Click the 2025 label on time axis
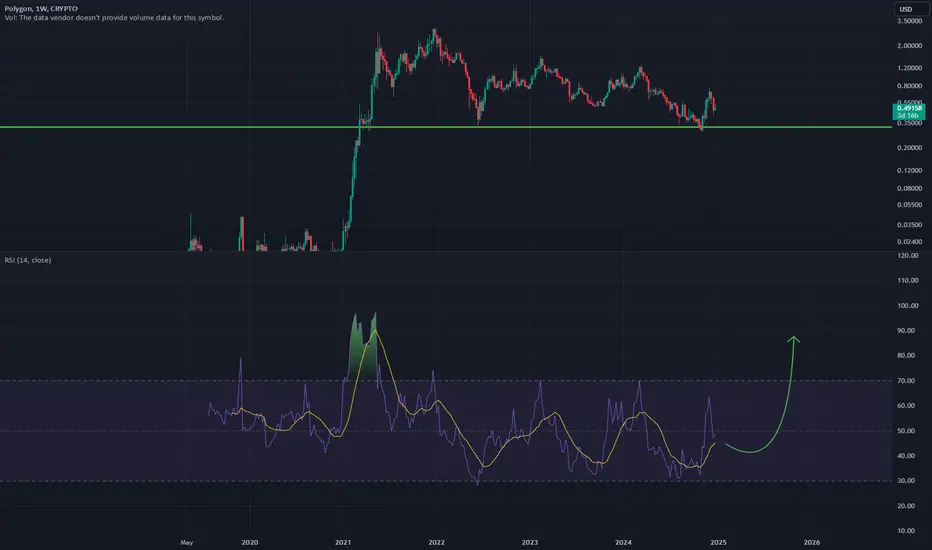Viewport: 932px width, 550px height. 718,542
